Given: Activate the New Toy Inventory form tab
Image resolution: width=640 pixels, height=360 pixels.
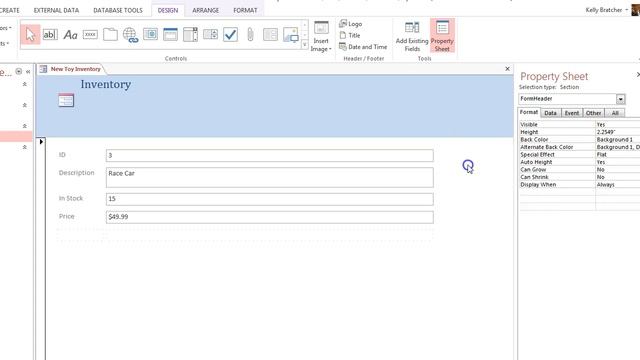Looking at the screenshot, I should pyautogui.click(x=72, y=69).
